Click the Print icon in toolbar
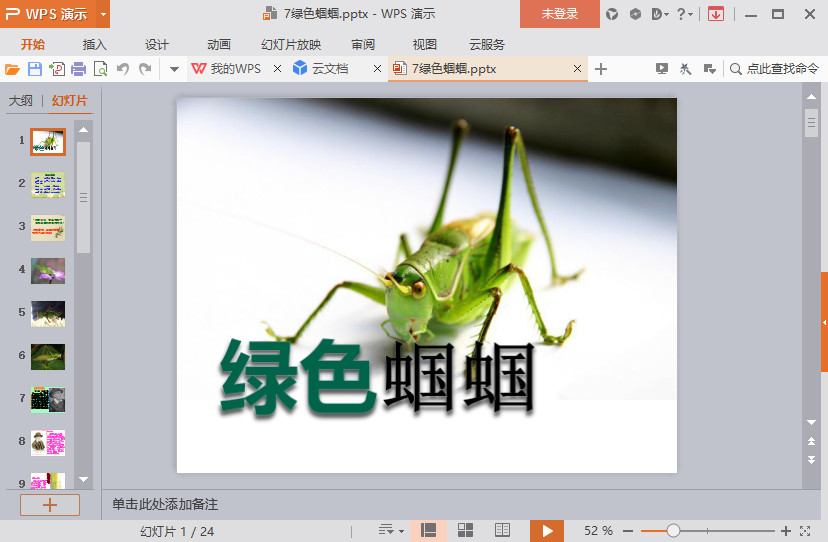Viewport: 828px width, 542px height. 78,69
